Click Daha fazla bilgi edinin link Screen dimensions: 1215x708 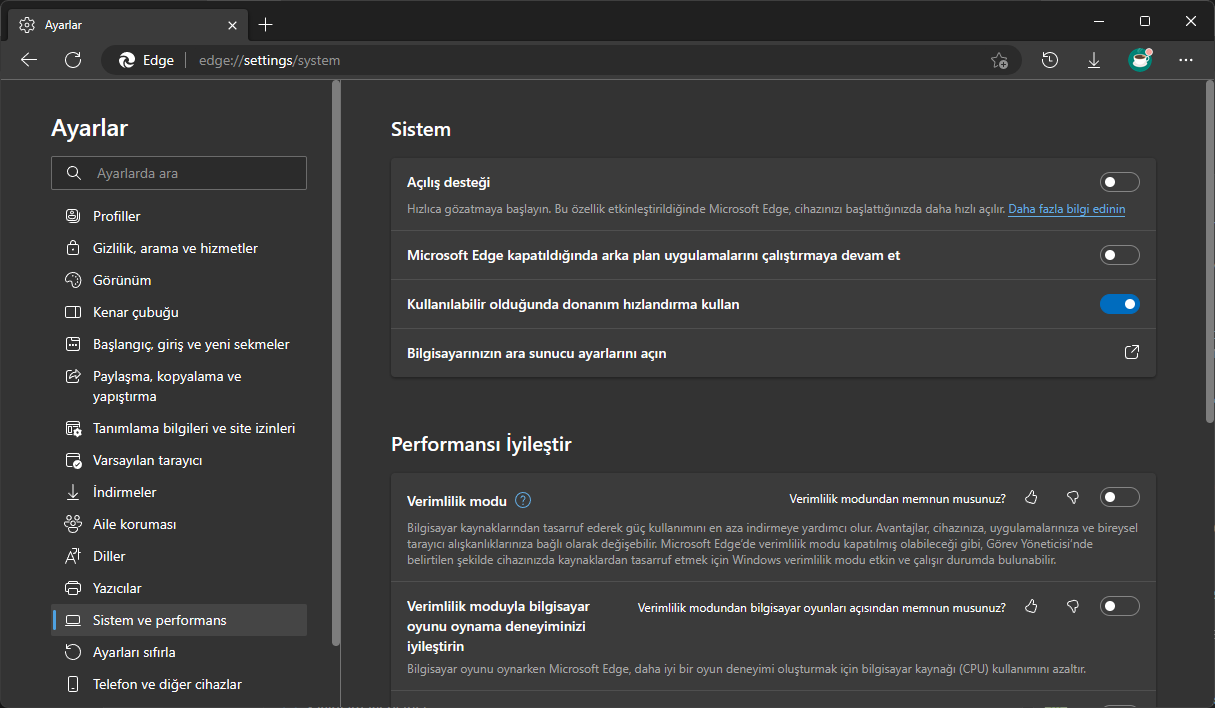1066,209
